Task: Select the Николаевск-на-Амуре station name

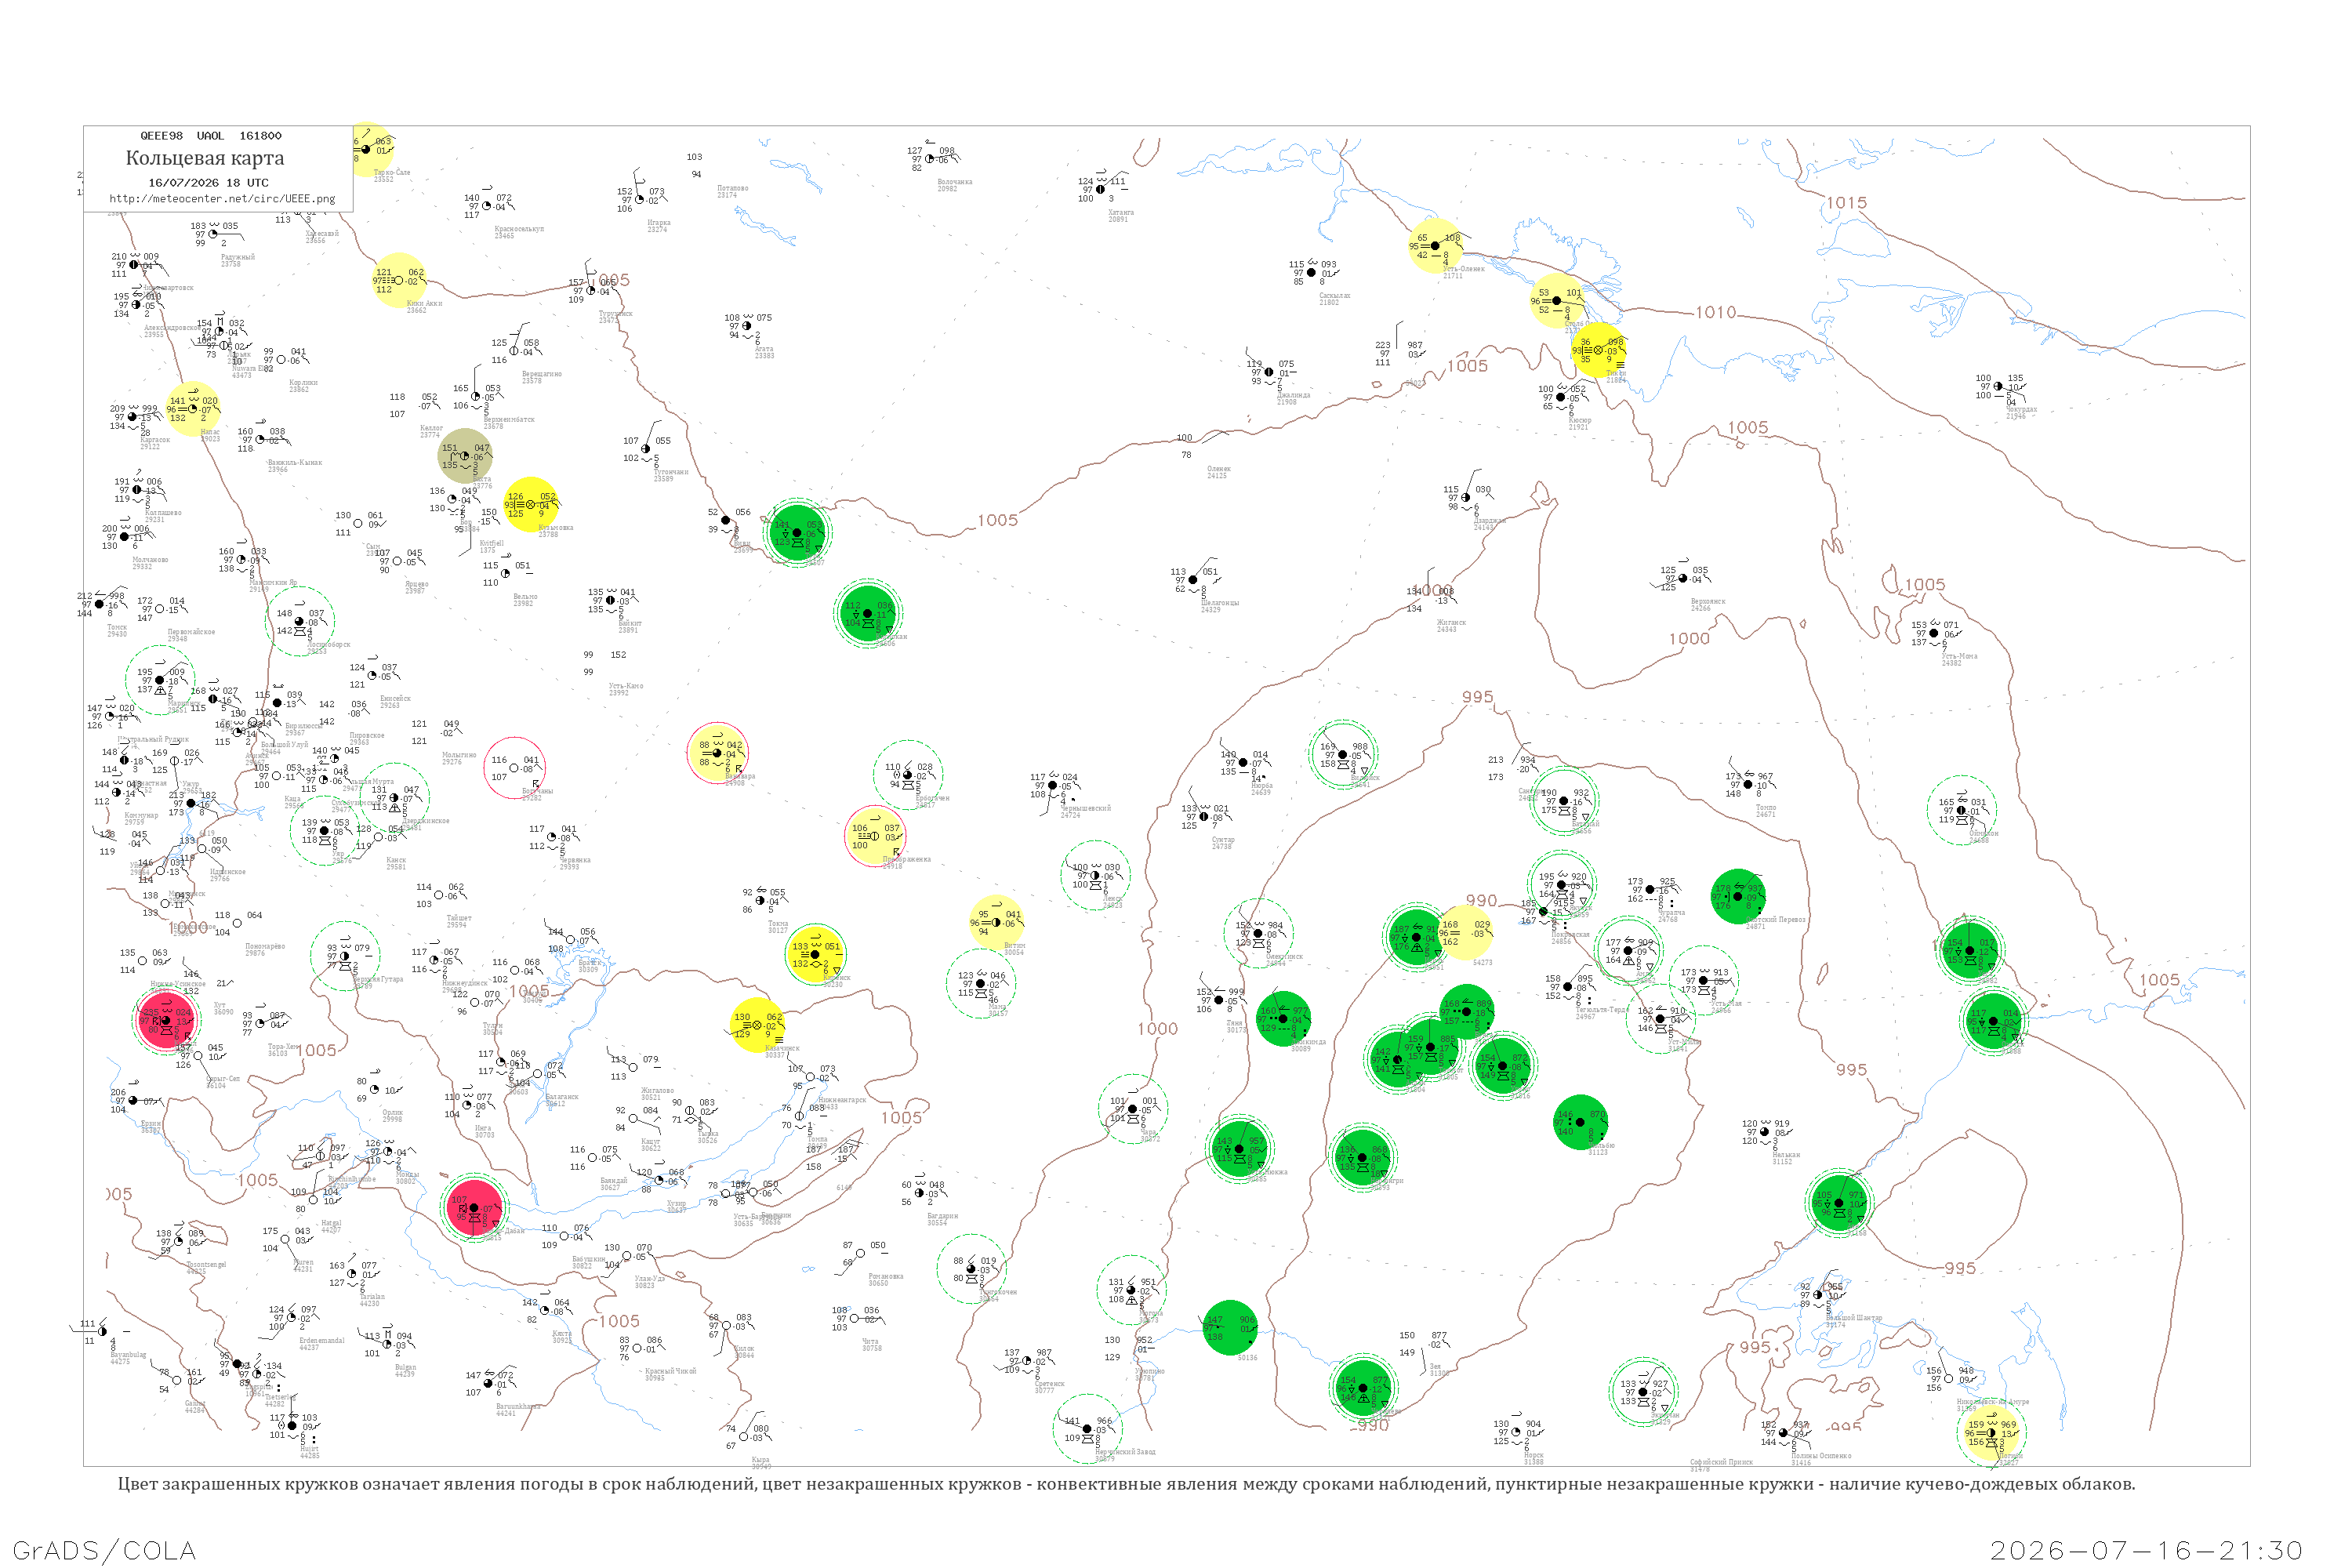Action: [x=1993, y=1402]
